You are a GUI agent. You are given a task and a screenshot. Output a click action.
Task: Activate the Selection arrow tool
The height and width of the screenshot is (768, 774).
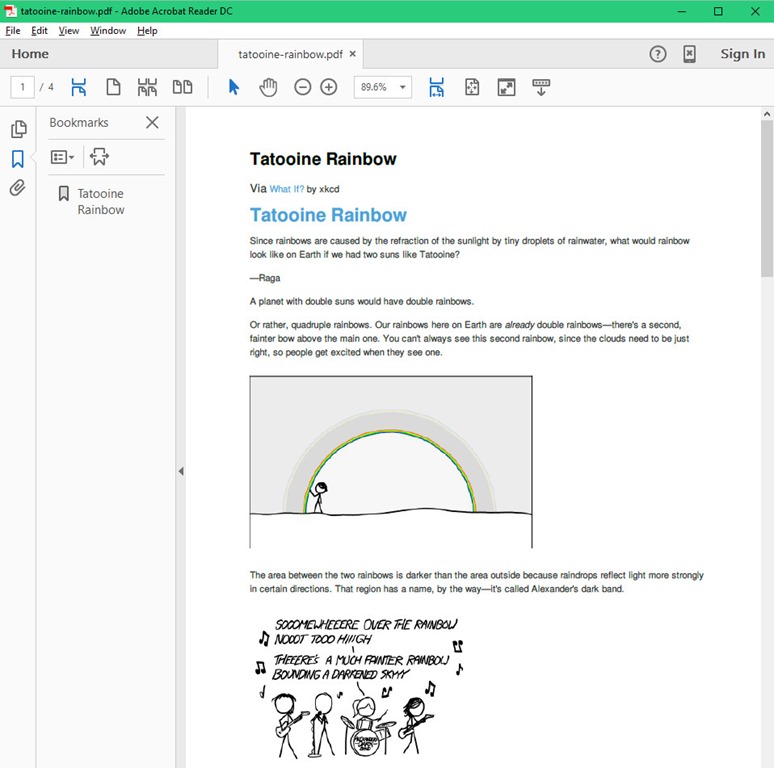[234, 87]
